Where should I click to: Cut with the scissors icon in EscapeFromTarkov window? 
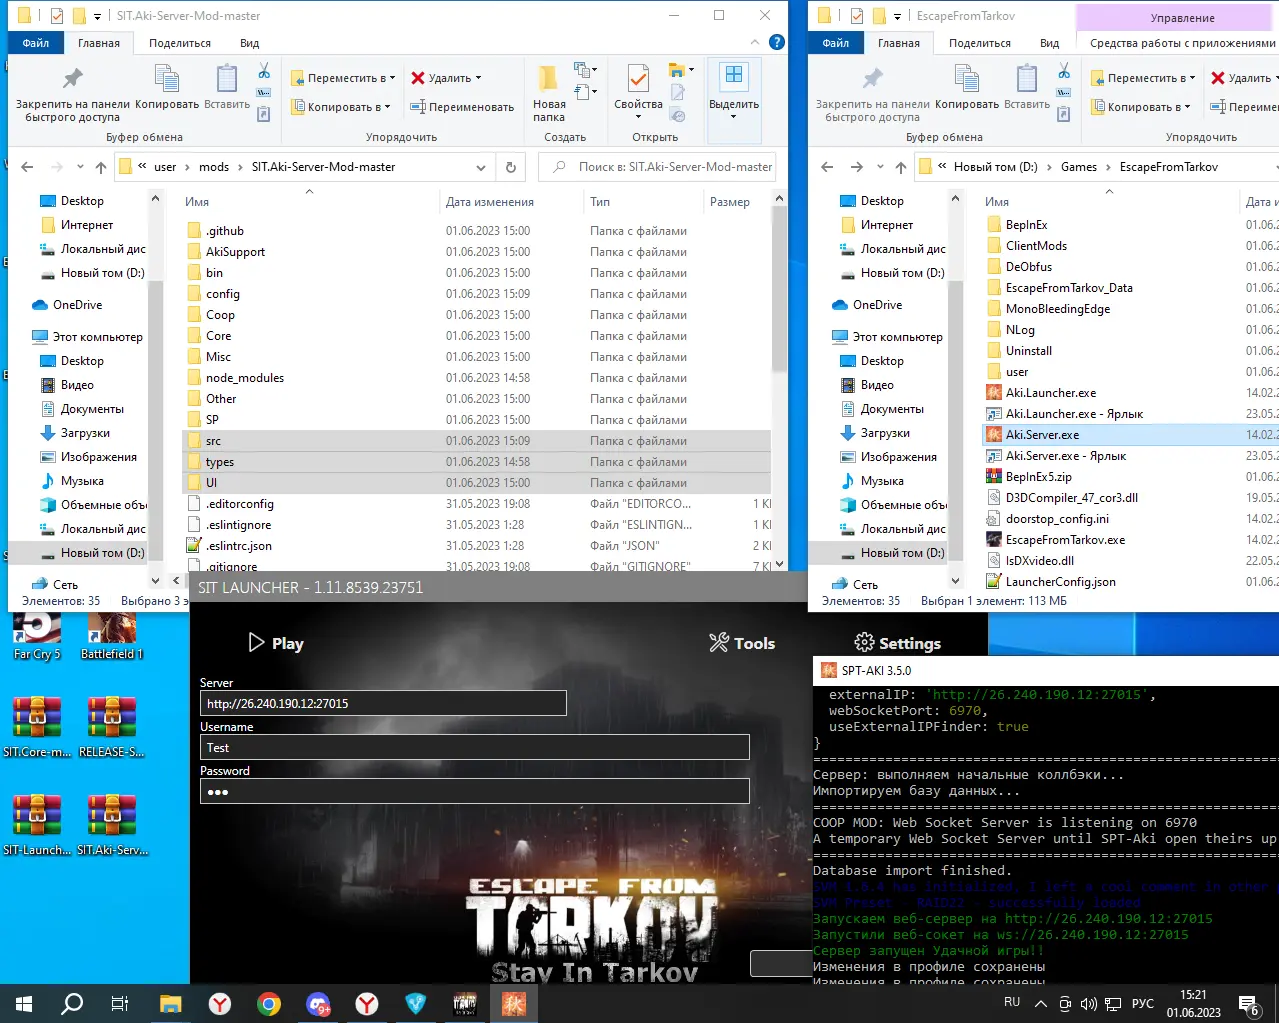(x=1064, y=71)
